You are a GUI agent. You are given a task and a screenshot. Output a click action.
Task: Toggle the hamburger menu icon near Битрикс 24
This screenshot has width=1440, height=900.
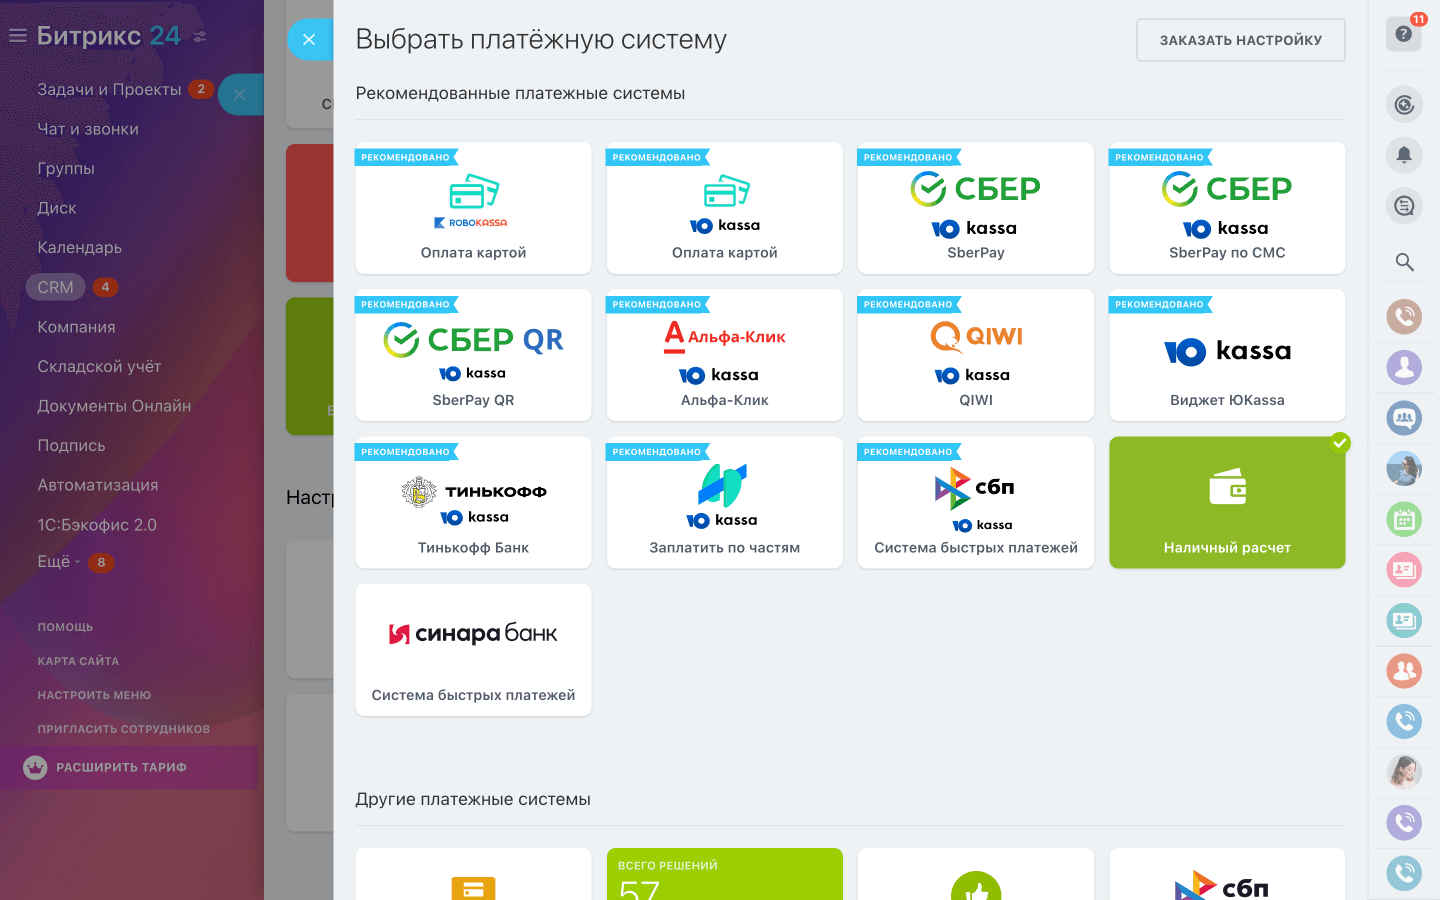click(17, 36)
